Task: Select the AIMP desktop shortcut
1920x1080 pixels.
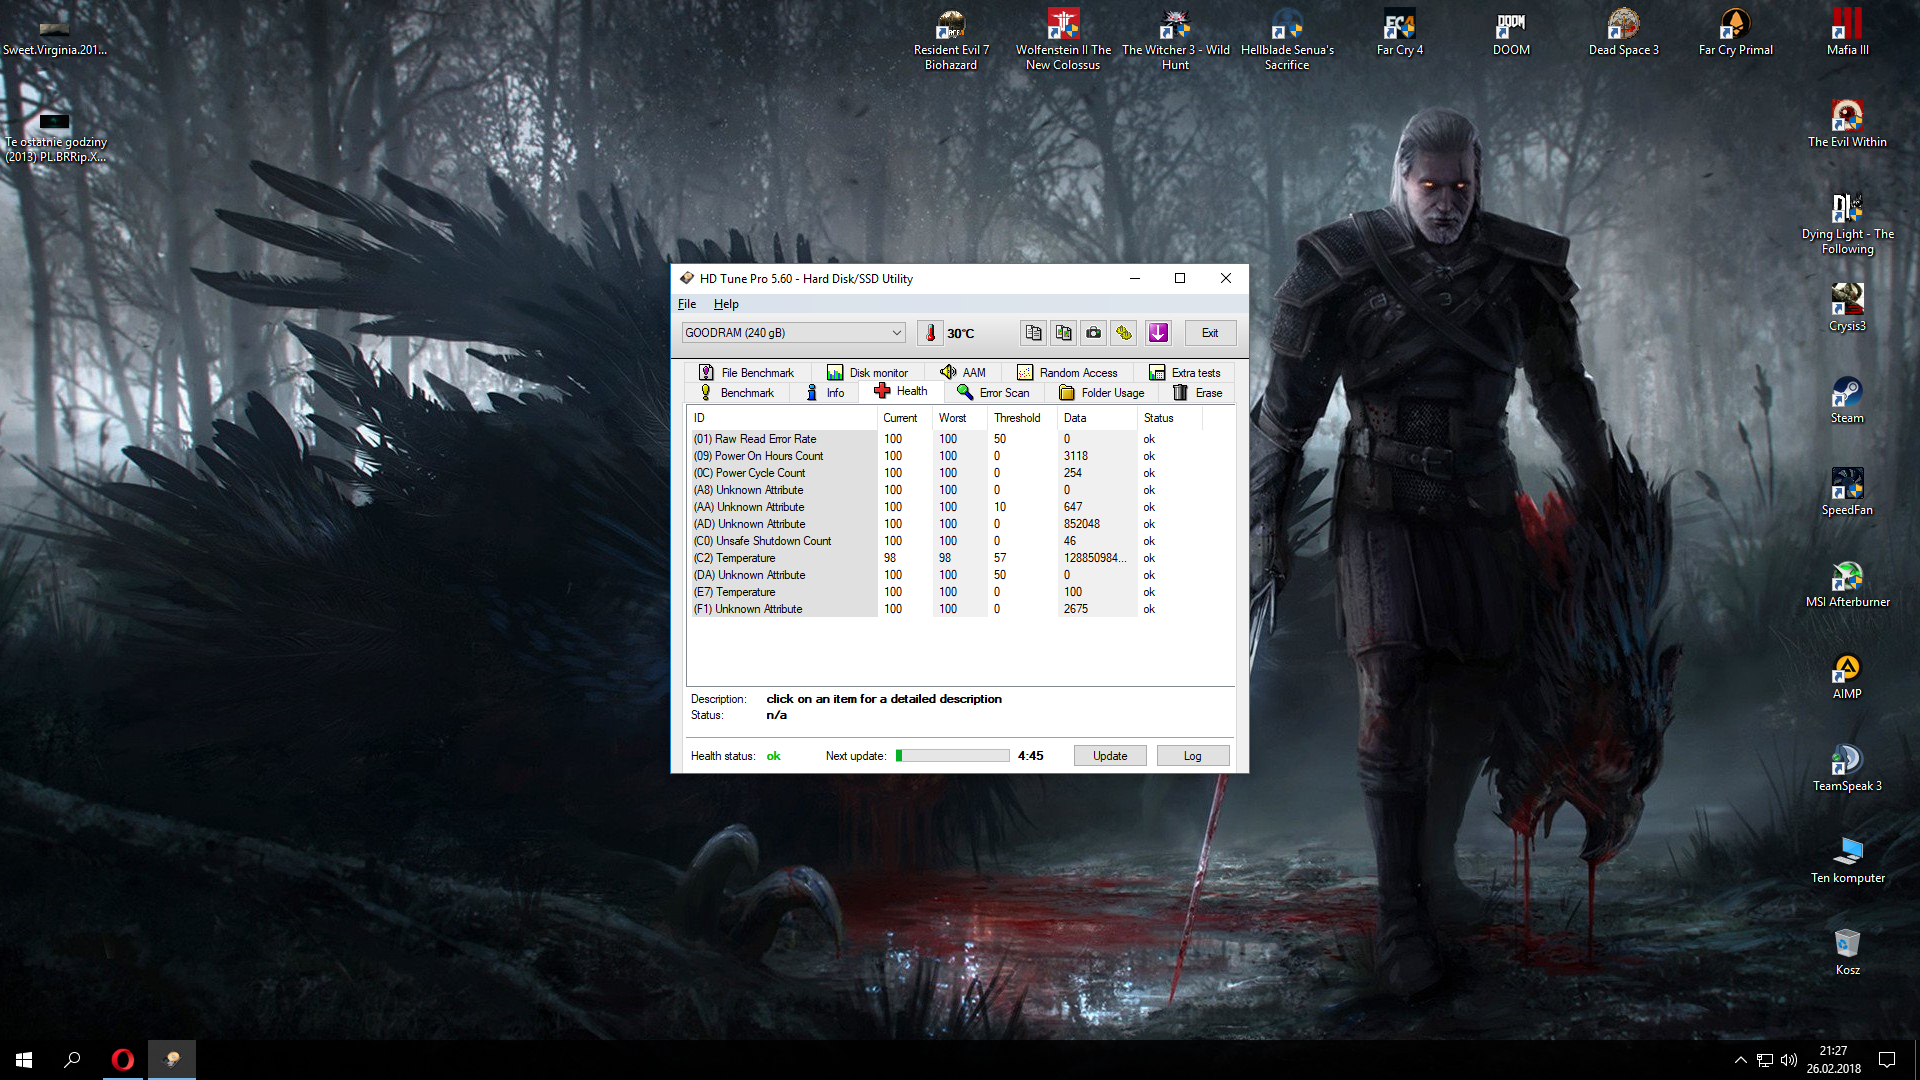Action: (x=1847, y=676)
